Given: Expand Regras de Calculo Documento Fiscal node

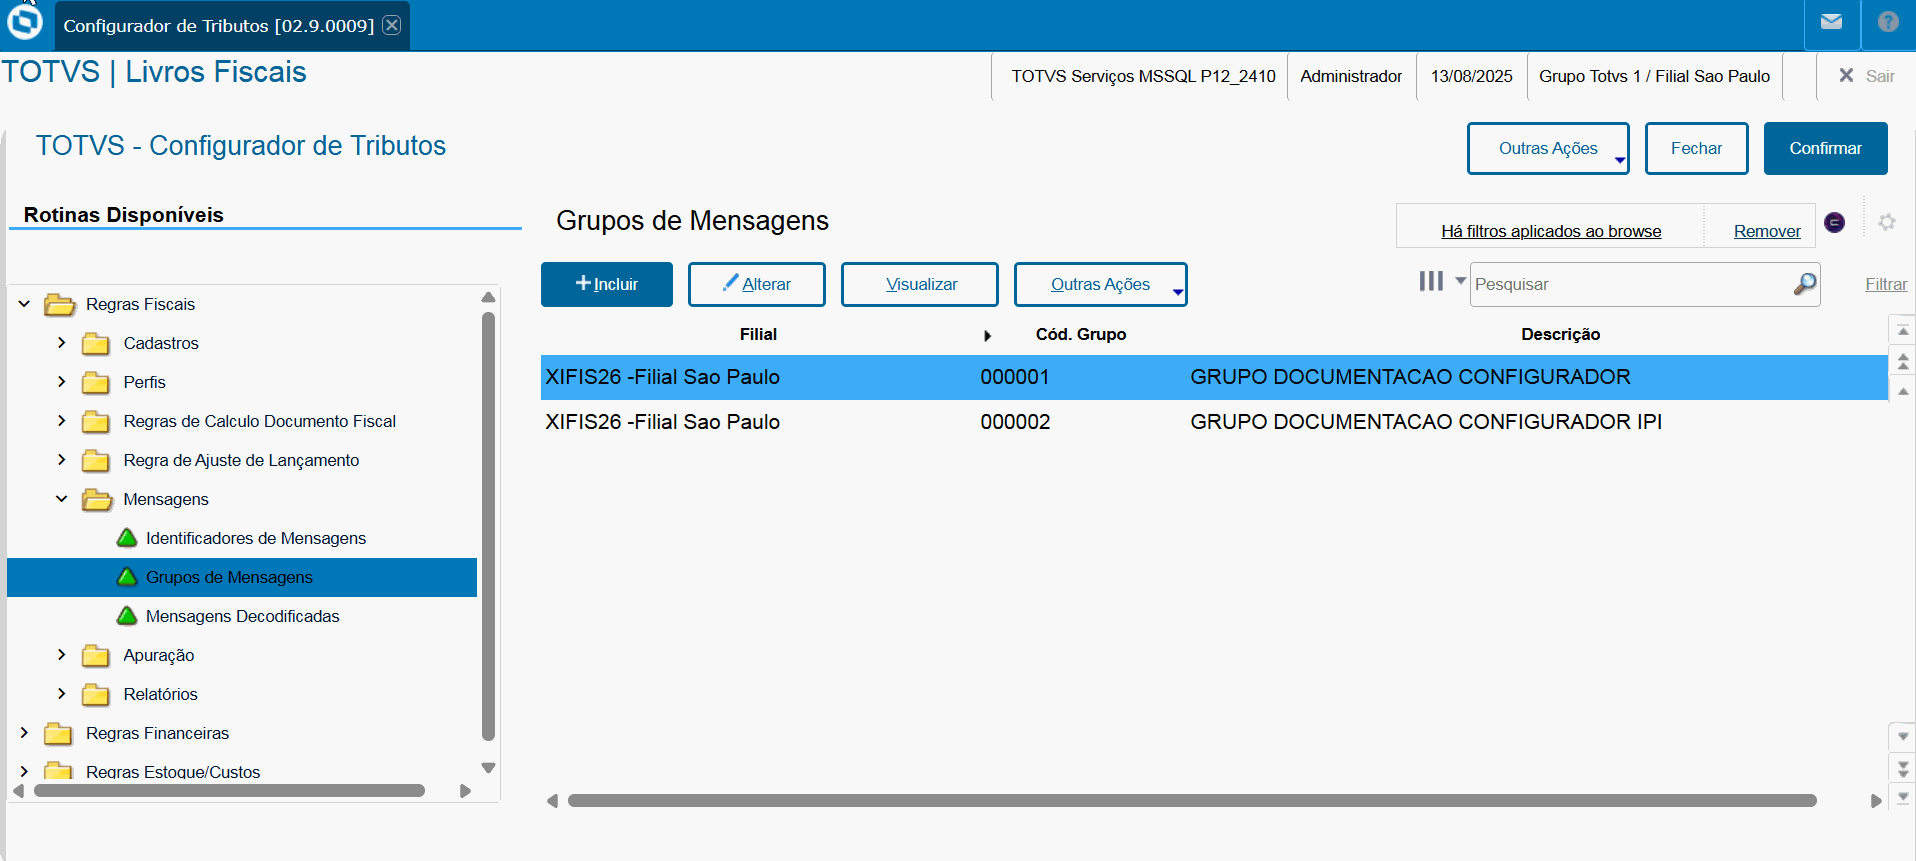Looking at the screenshot, I should (x=62, y=421).
